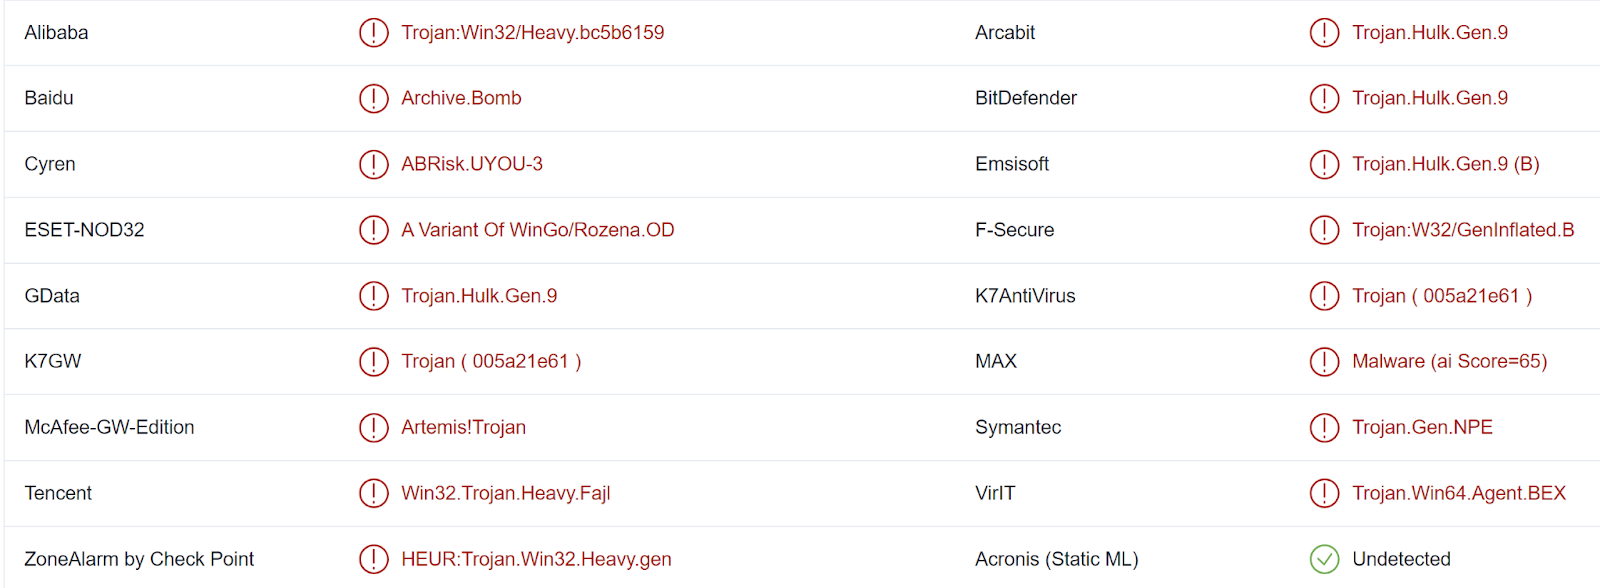Click the green checkmark icon for Acronis Undetected
This screenshot has width=1600, height=588.
coord(1324,559)
